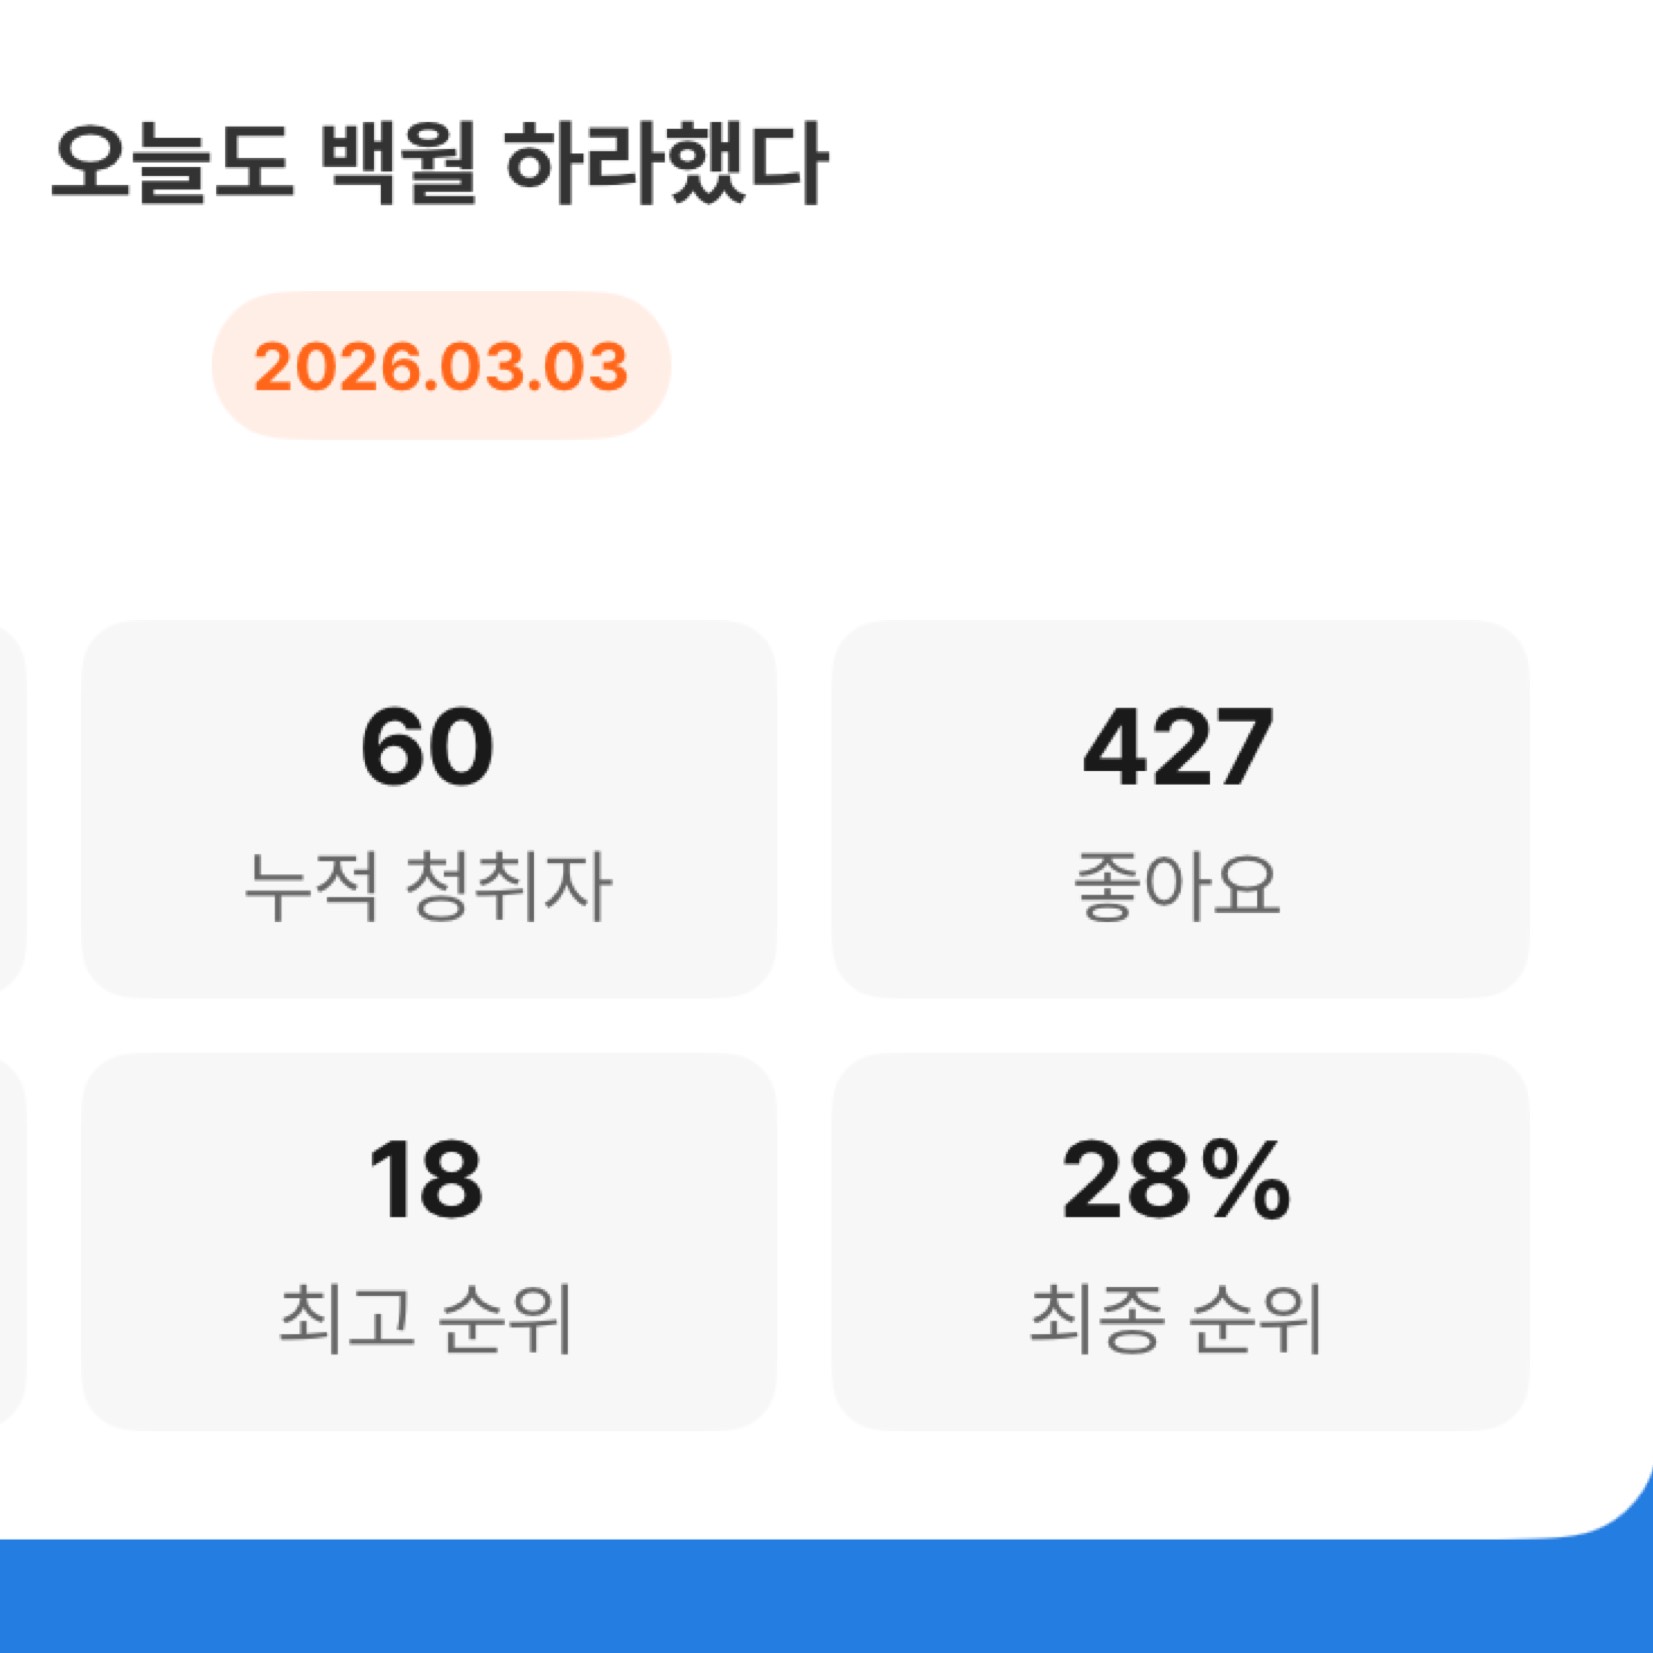The width and height of the screenshot is (1653, 1653).
Task: Click the 427 likes count
Action: pos(1178,748)
